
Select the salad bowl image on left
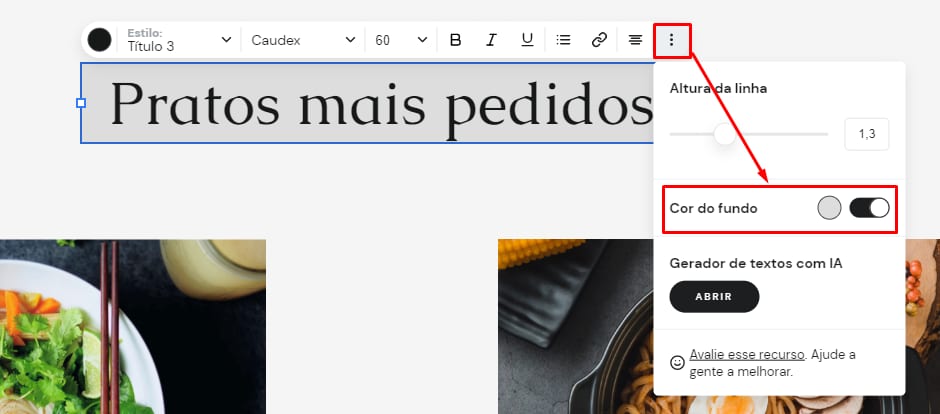click(x=132, y=326)
